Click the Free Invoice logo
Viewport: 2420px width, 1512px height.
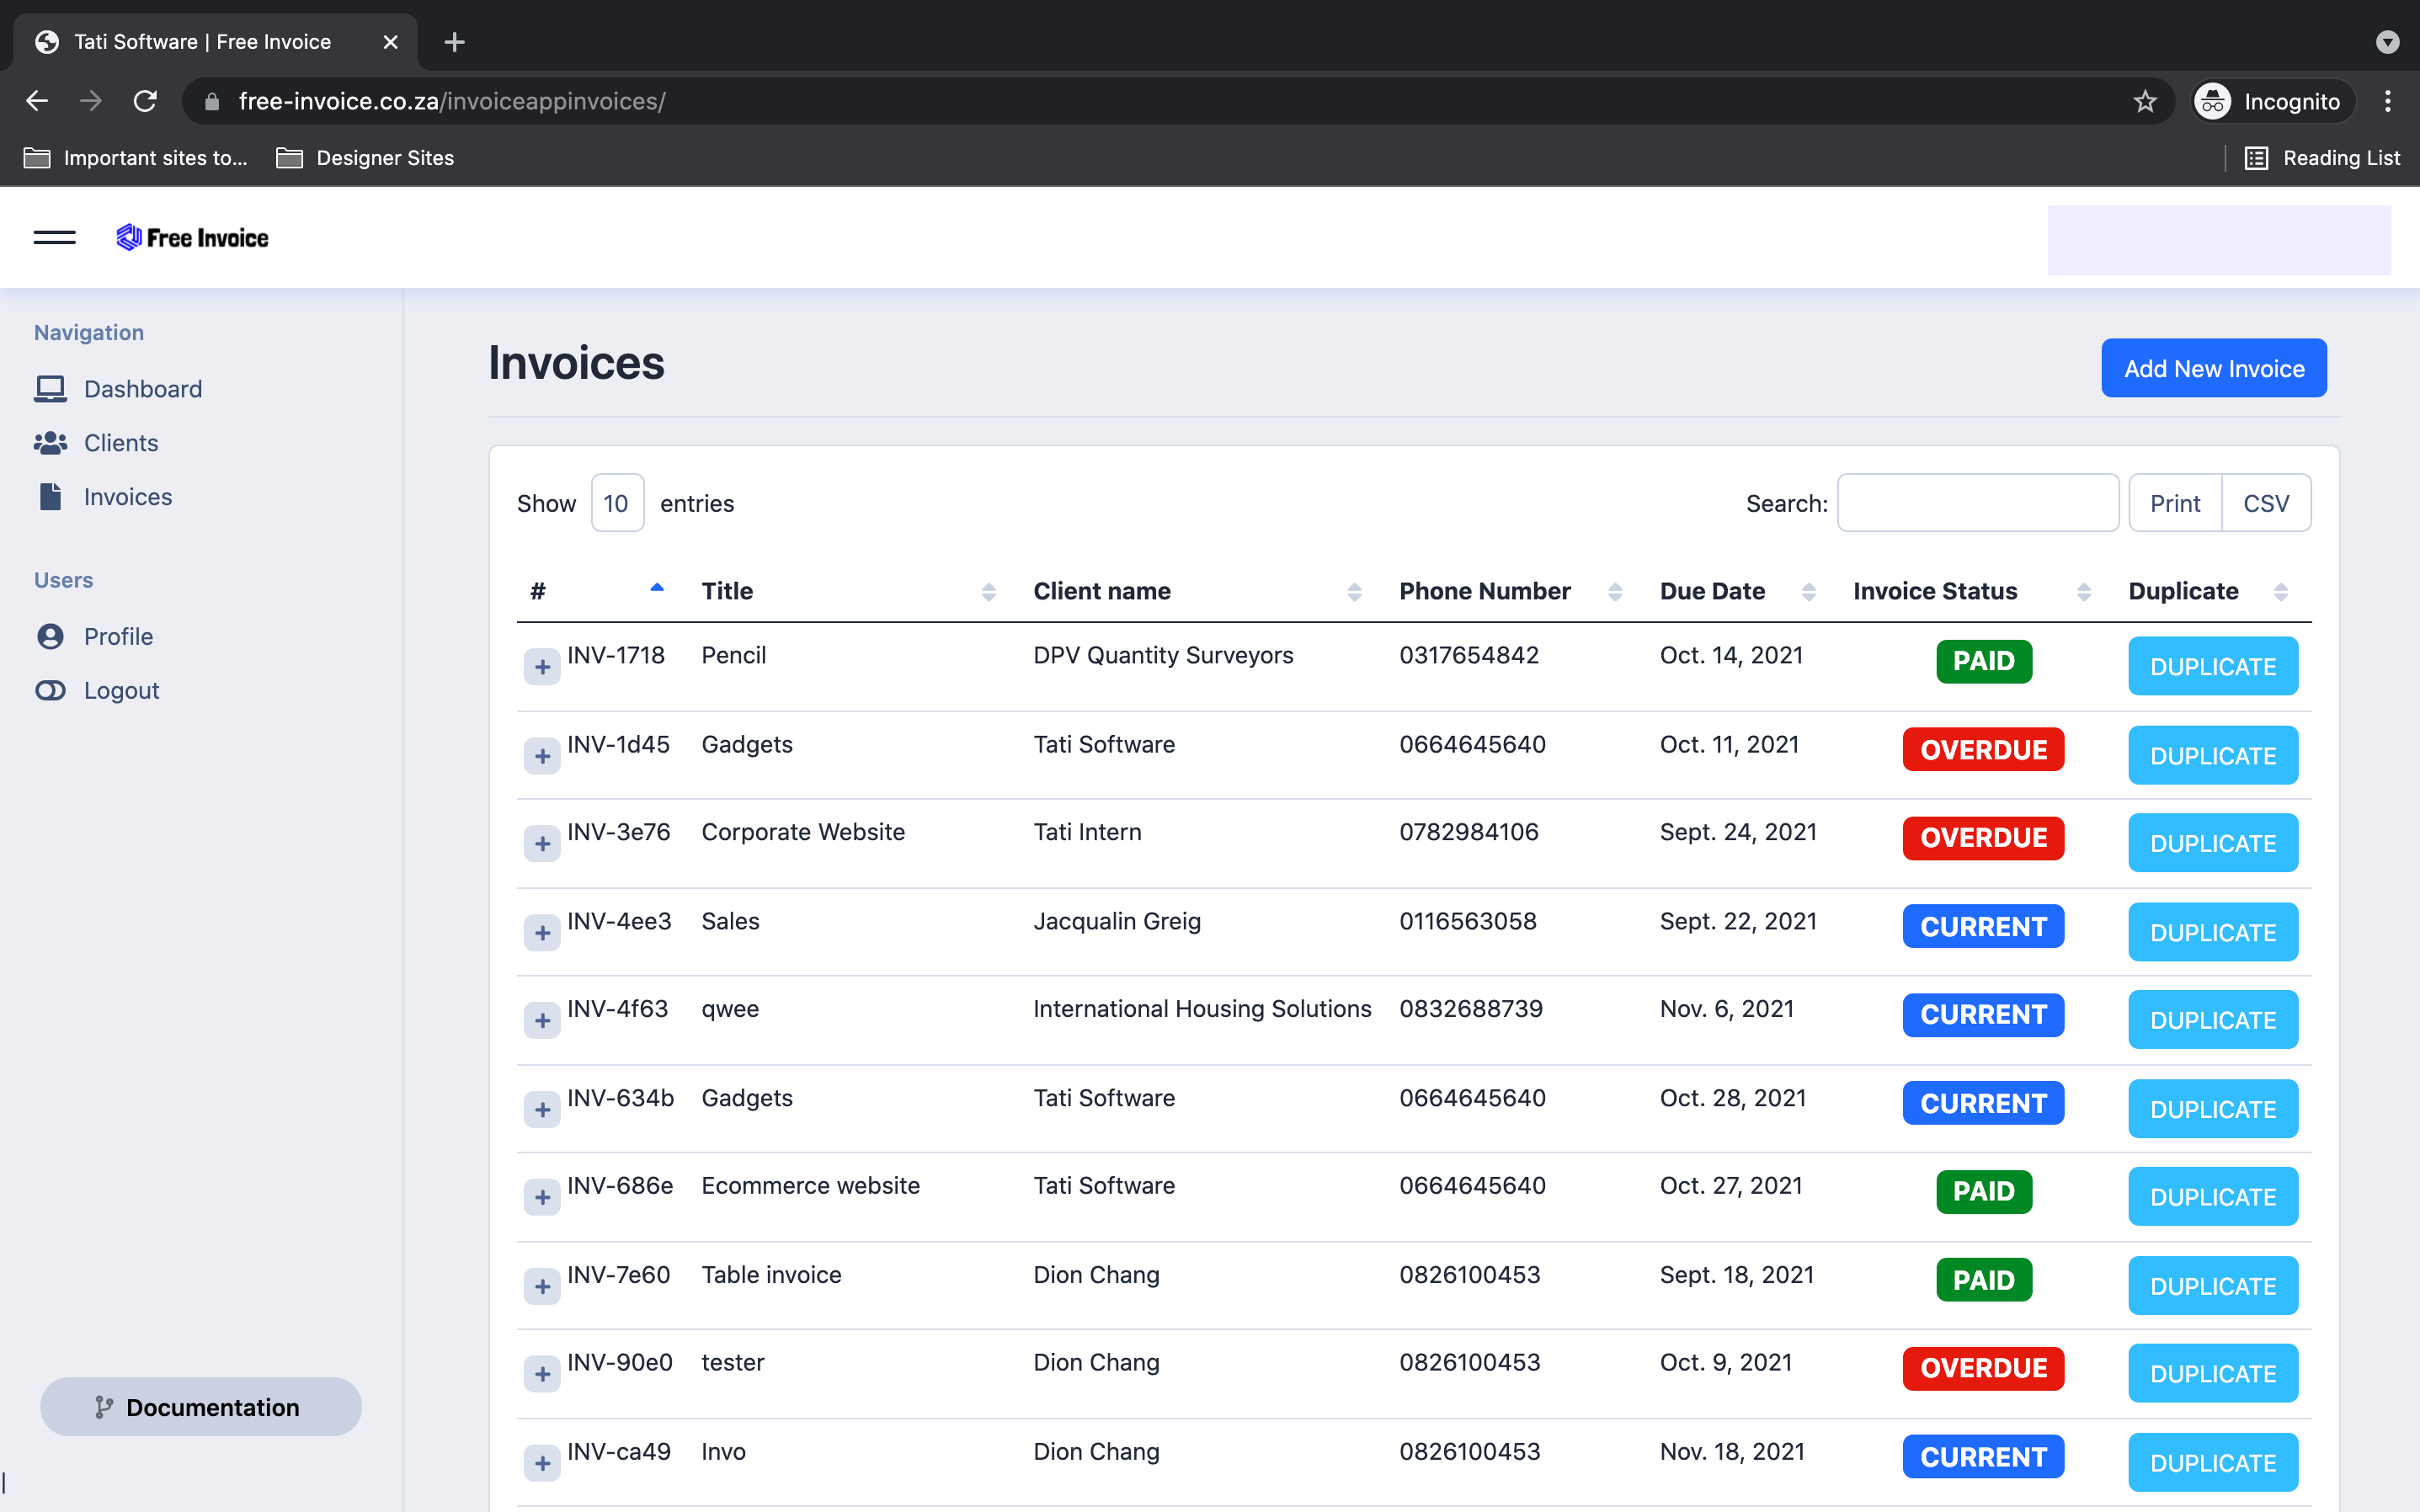click(x=192, y=237)
